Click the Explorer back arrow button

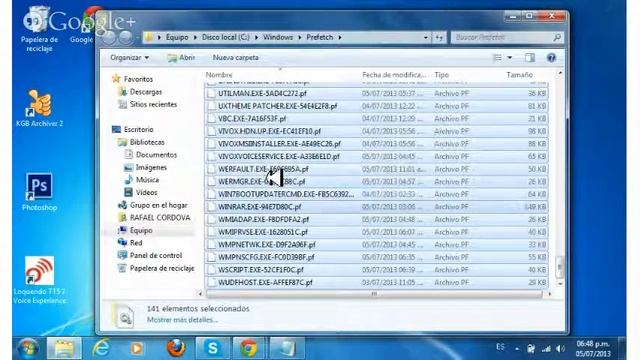click(x=109, y=37)
